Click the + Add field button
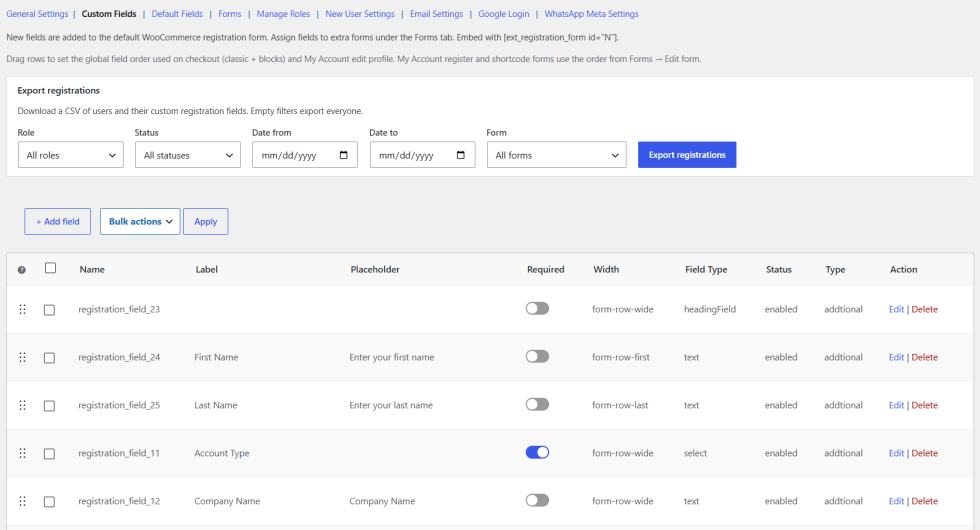Screen dimensions: 980x530 pyautogui.click(x=58, y=221)
